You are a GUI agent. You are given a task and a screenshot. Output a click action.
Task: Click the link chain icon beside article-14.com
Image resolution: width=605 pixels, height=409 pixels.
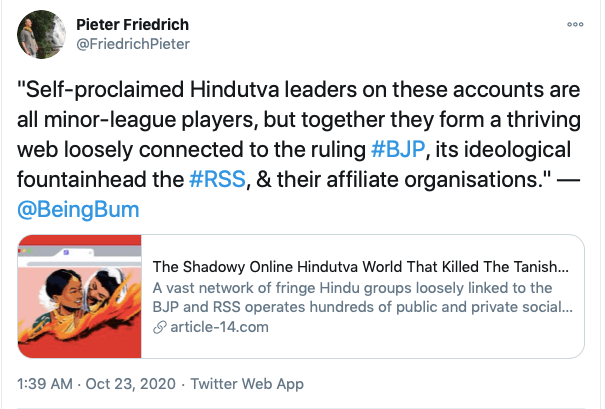(158, 328)
